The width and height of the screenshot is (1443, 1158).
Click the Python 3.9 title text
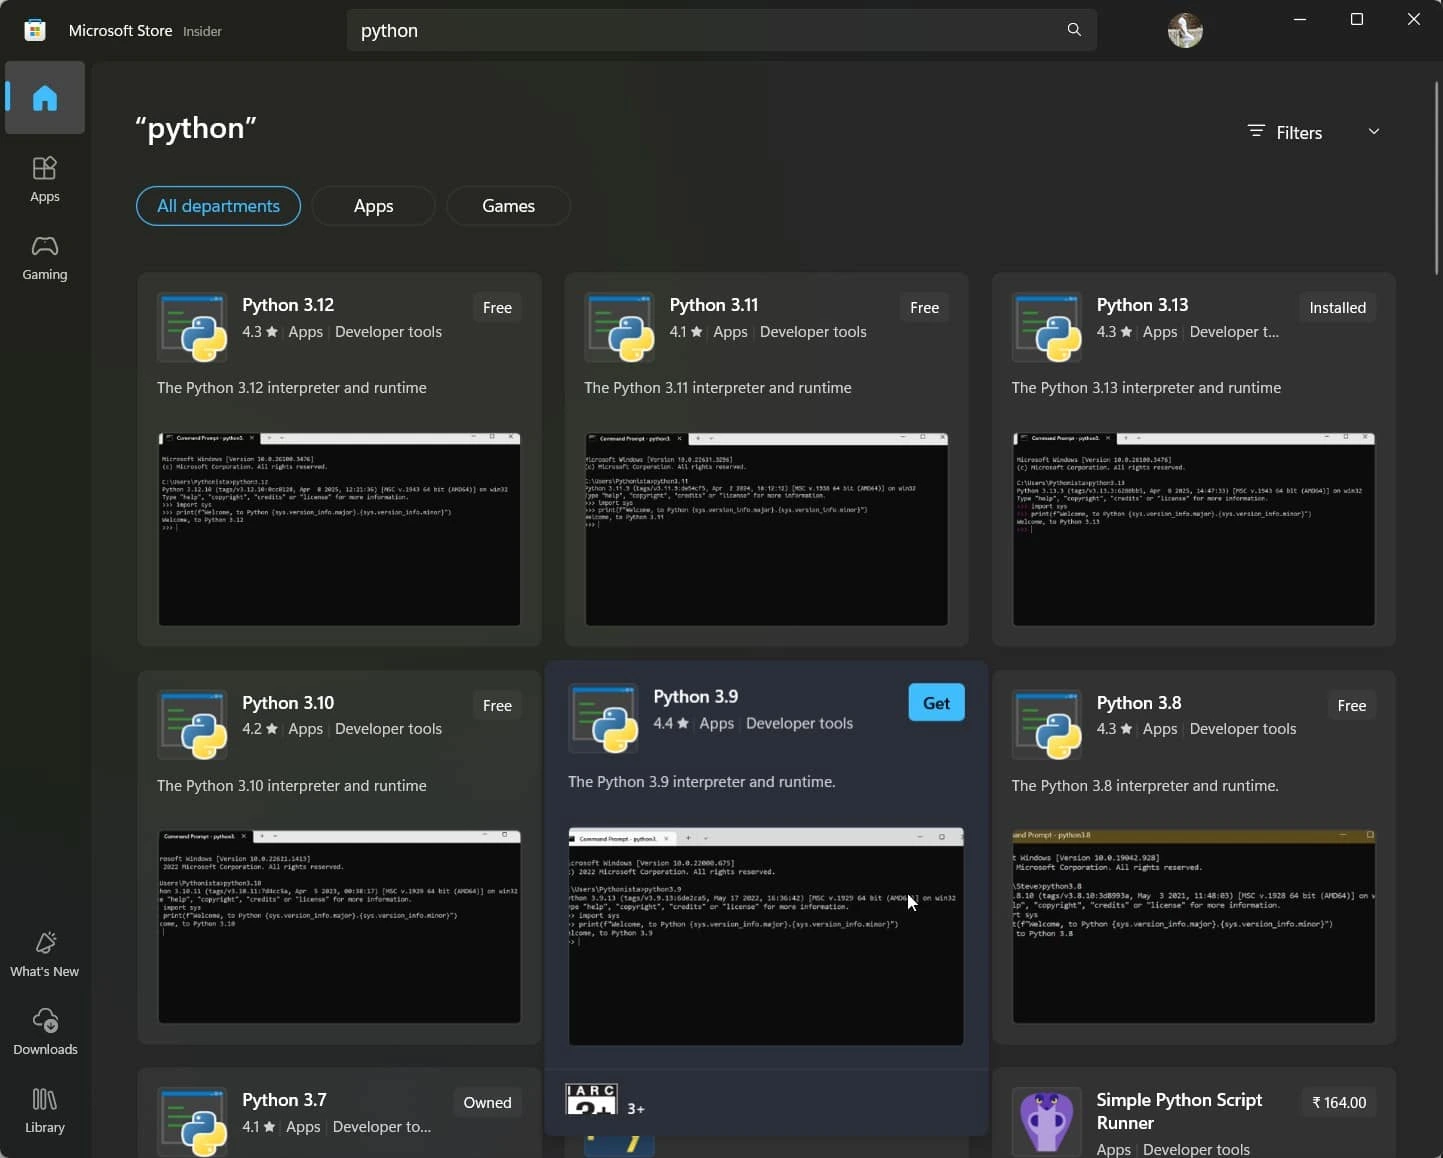(696, 697)
